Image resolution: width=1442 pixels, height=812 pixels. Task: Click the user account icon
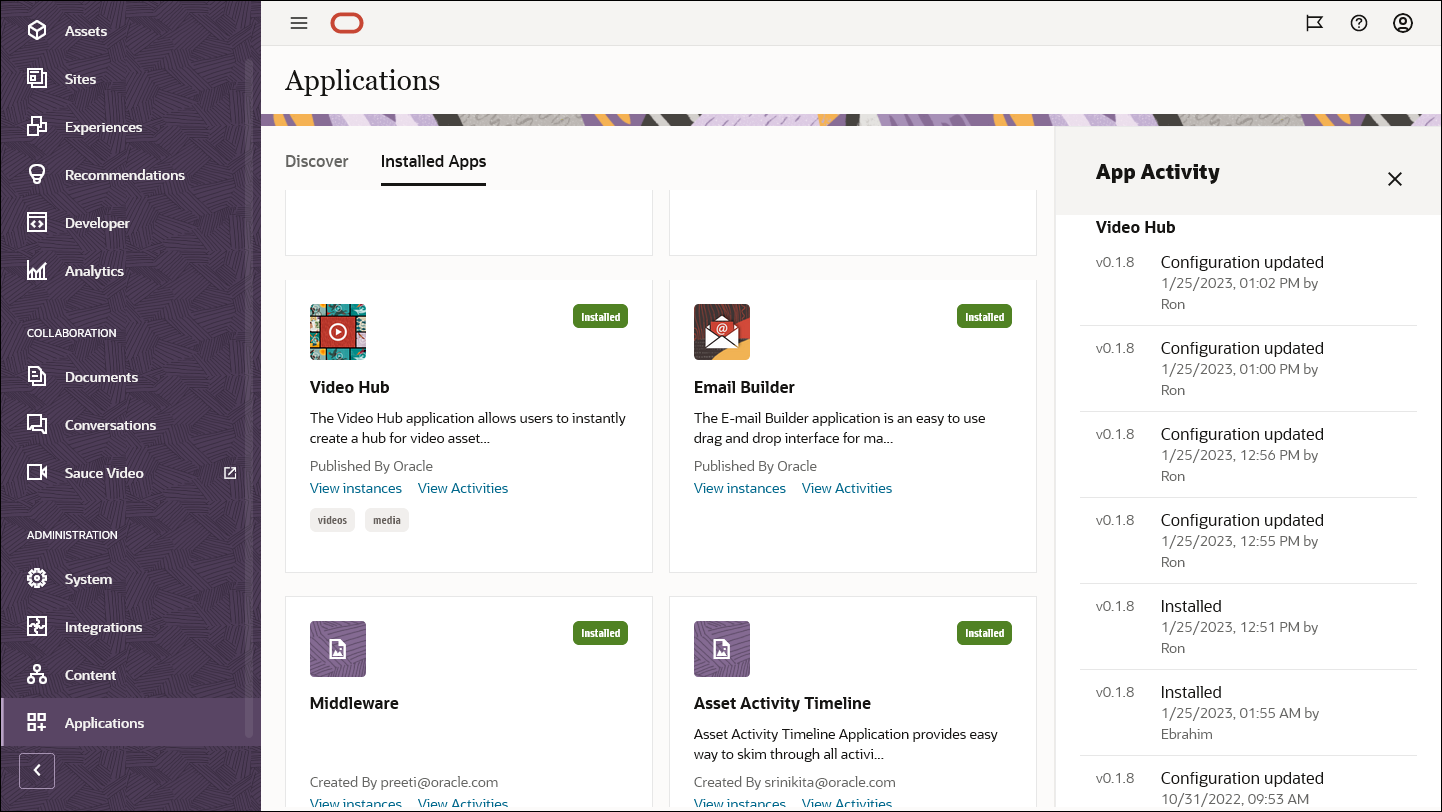tap(1402, 22)
